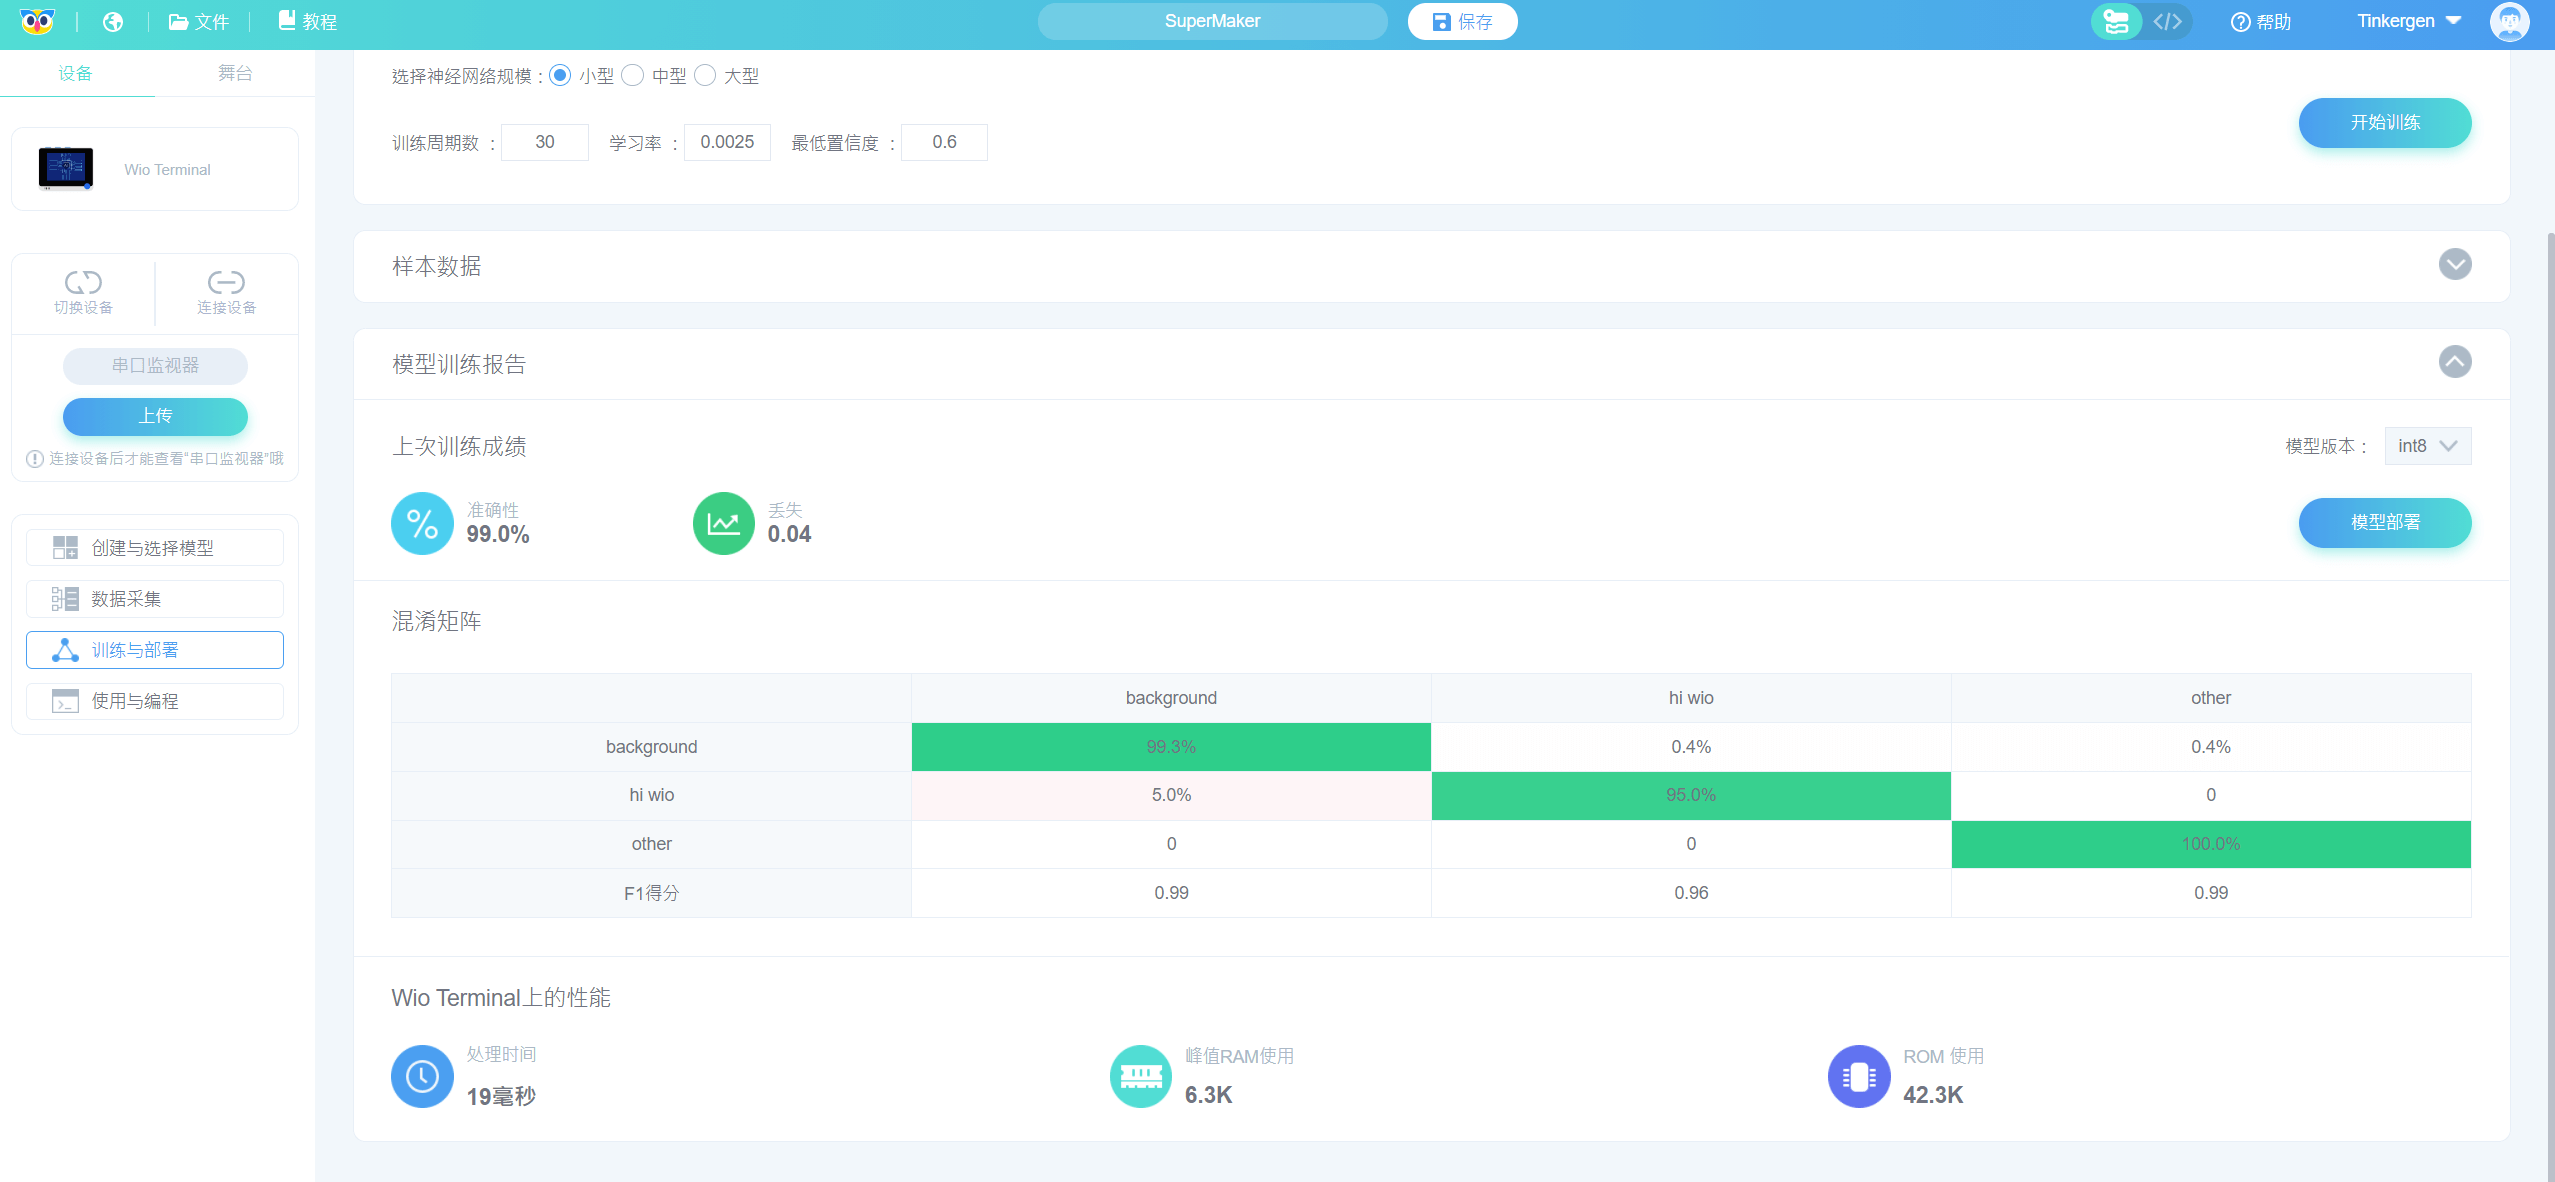Switch to code view icon

(x=2167, y=21)
